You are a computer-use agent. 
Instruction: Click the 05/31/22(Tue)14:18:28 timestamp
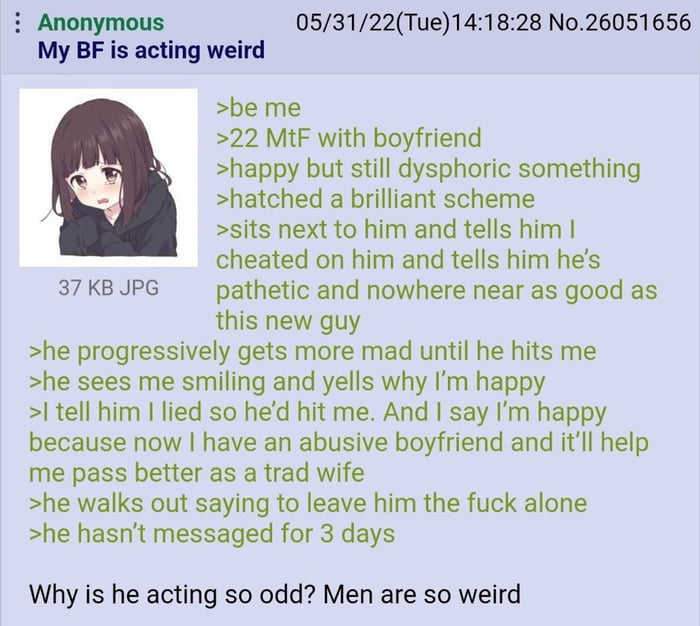[419, 22]
